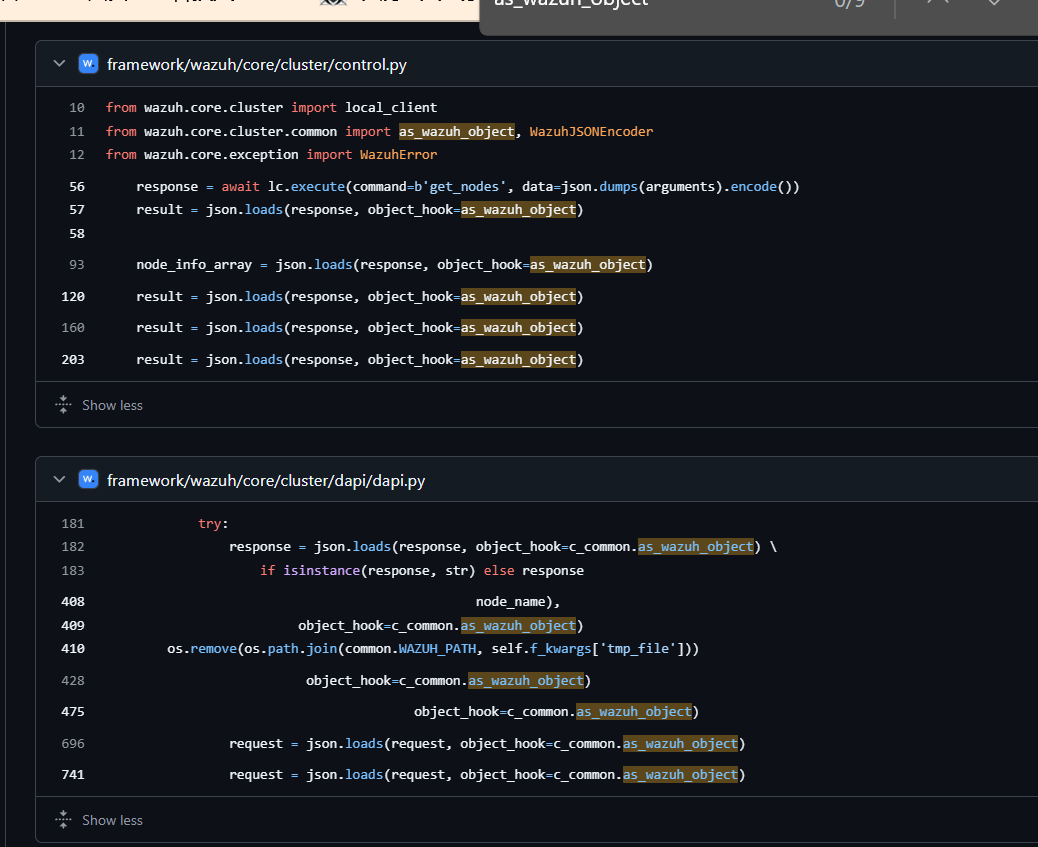Image resolution: width=1038 pixels, height=847 pixels.
Task: Go to line 183 in dapi.py
Action: coord(73,570)
